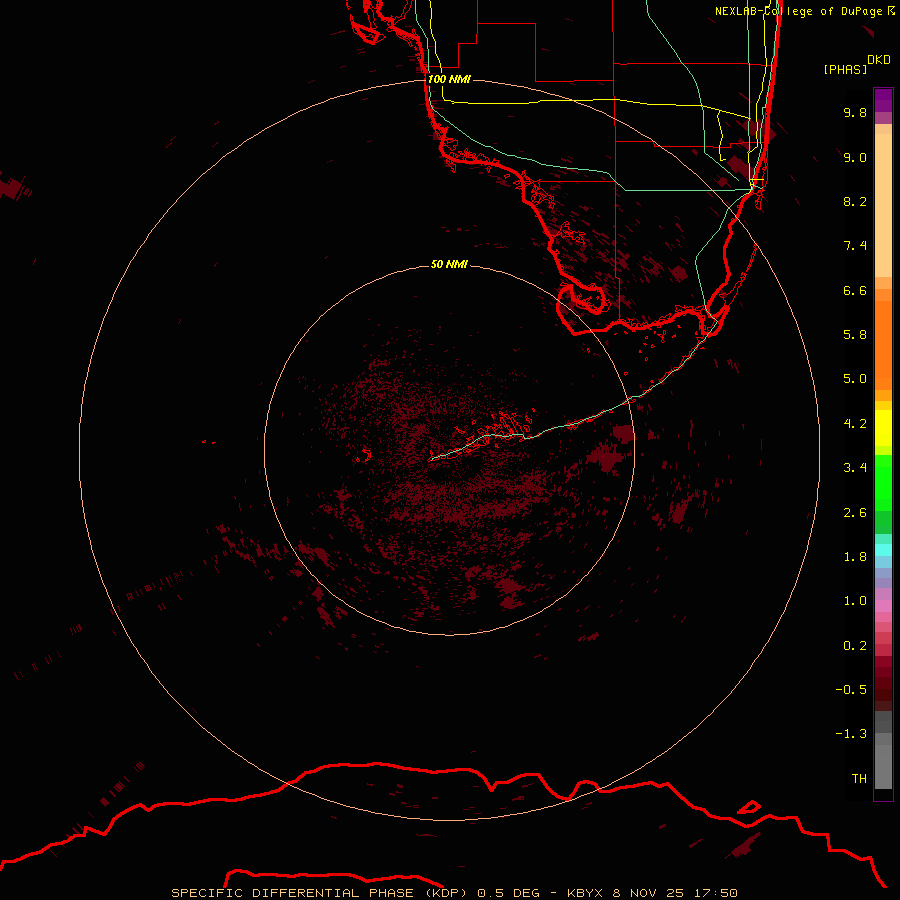Select the large peach color bar segment

(883, 205)
